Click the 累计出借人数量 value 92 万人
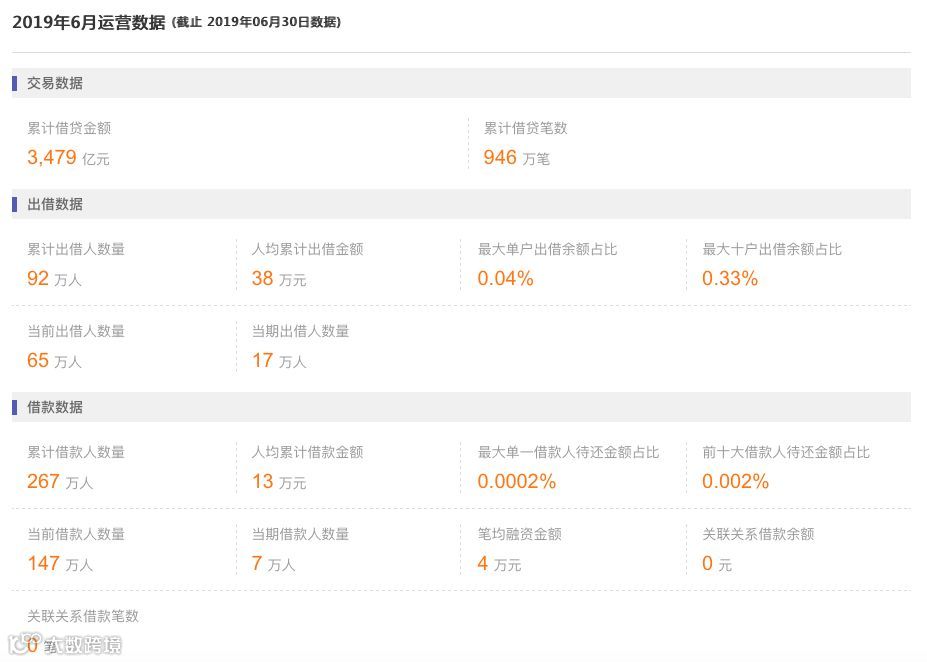 pyautogui.click(x=54, y=279)
